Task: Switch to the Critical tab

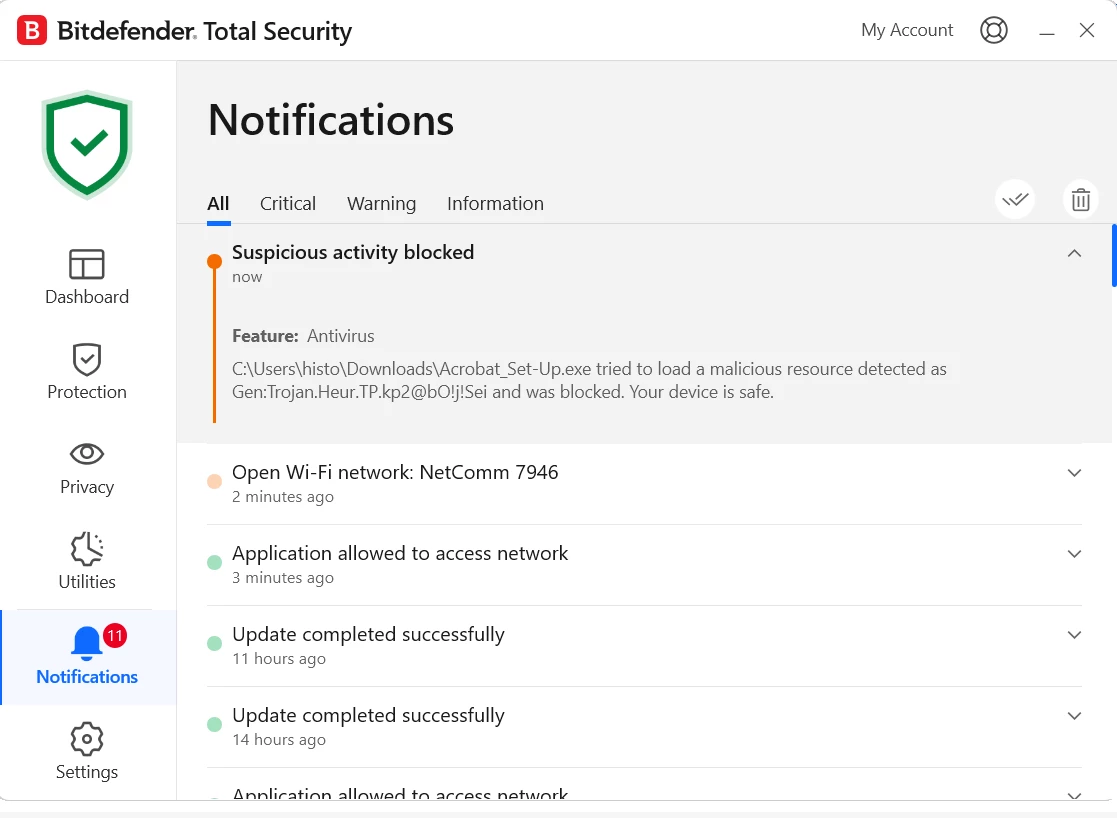Action: [x=288, y=204]
